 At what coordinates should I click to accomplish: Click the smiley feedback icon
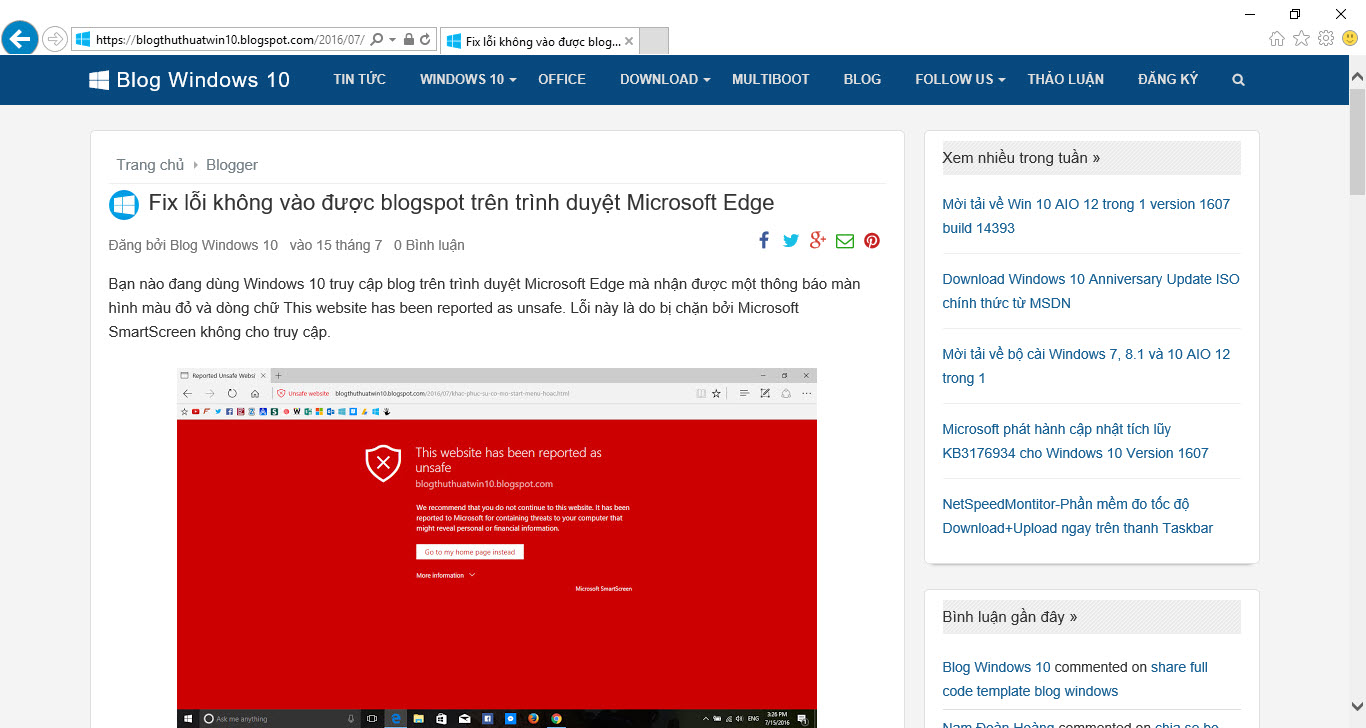(1350, 39)
